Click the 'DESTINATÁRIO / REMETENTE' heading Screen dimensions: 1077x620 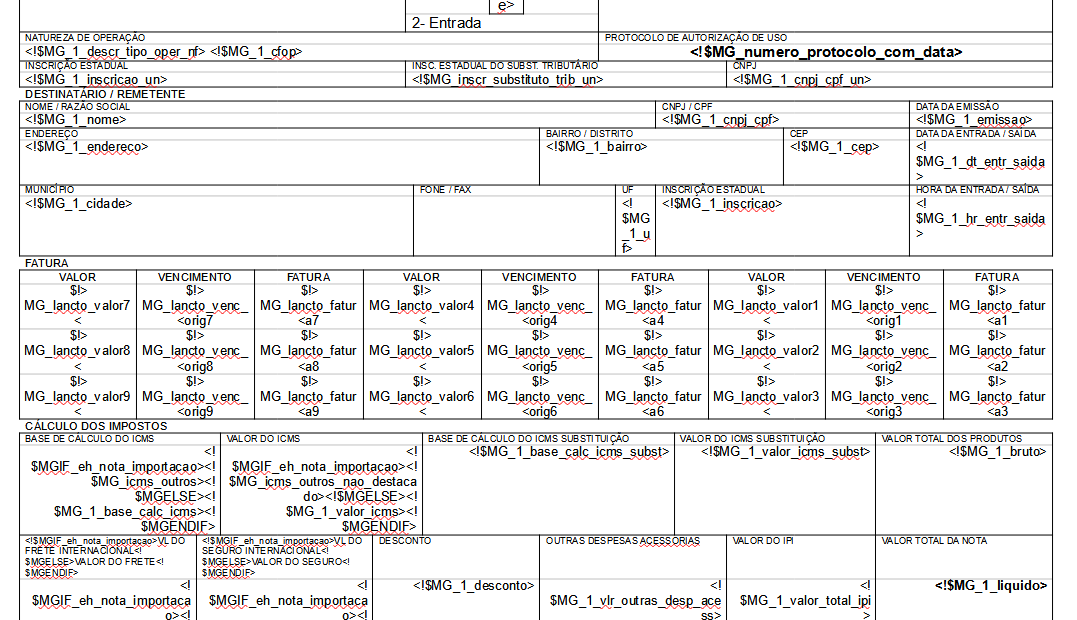point(105,94)
